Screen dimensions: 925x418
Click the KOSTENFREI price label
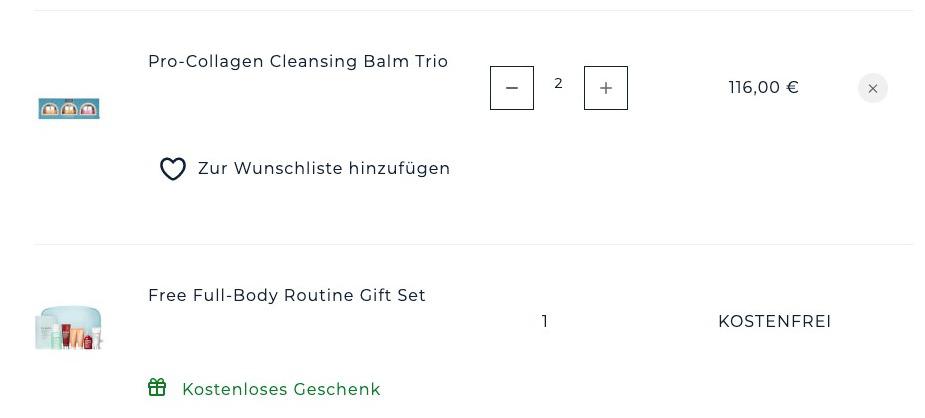(775, 321)
